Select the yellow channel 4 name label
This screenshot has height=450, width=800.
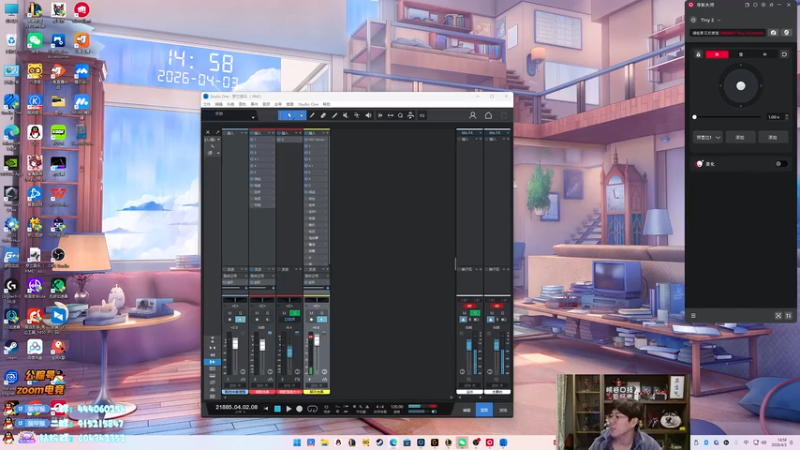[x=316, y=392]
